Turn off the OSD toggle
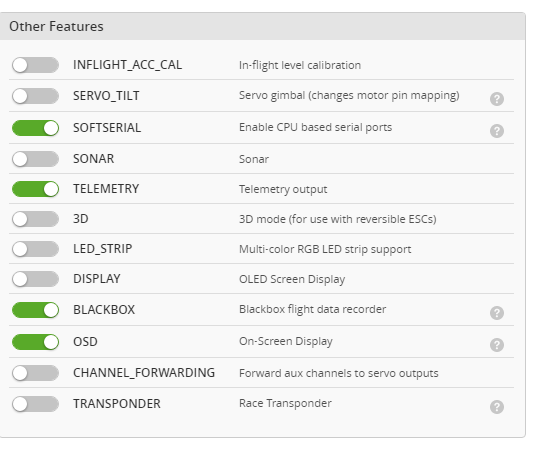The width and height of the screenshot is (534, 450). tap(35, 342)
